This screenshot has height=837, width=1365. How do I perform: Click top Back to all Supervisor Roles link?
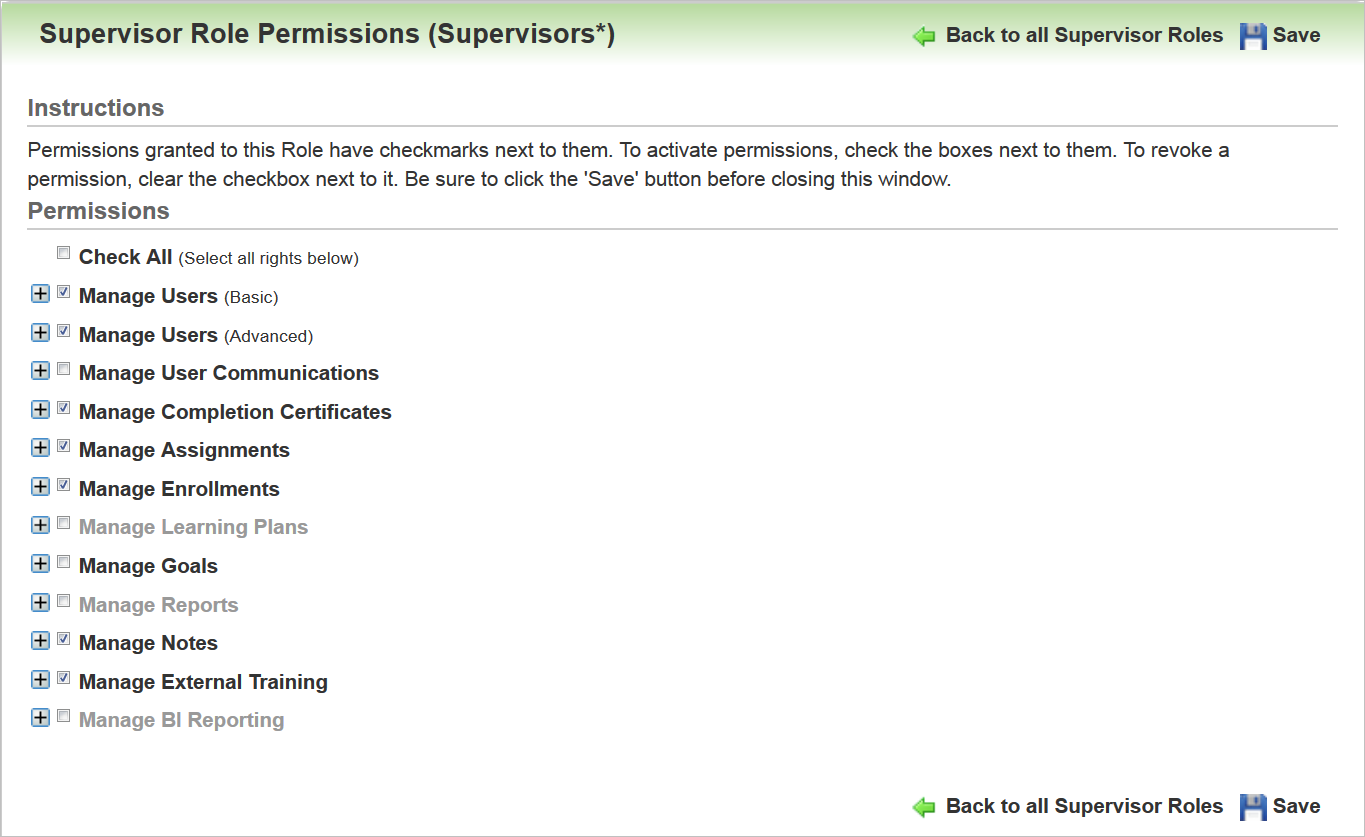1084,35
